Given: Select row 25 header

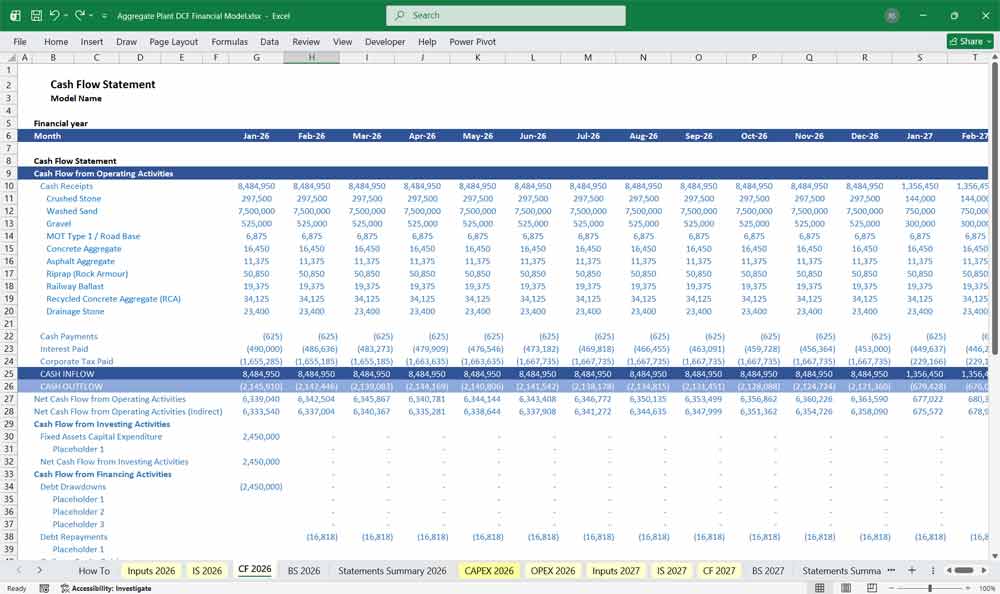Looking at the screenshot, I should click(9, 374).
